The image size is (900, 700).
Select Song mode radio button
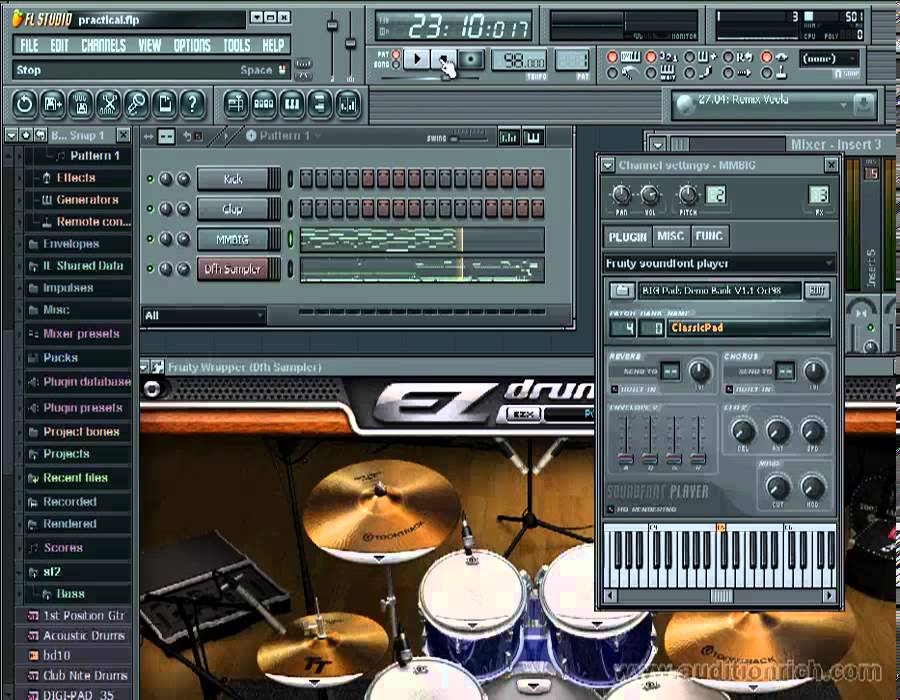tap(396, 65)
